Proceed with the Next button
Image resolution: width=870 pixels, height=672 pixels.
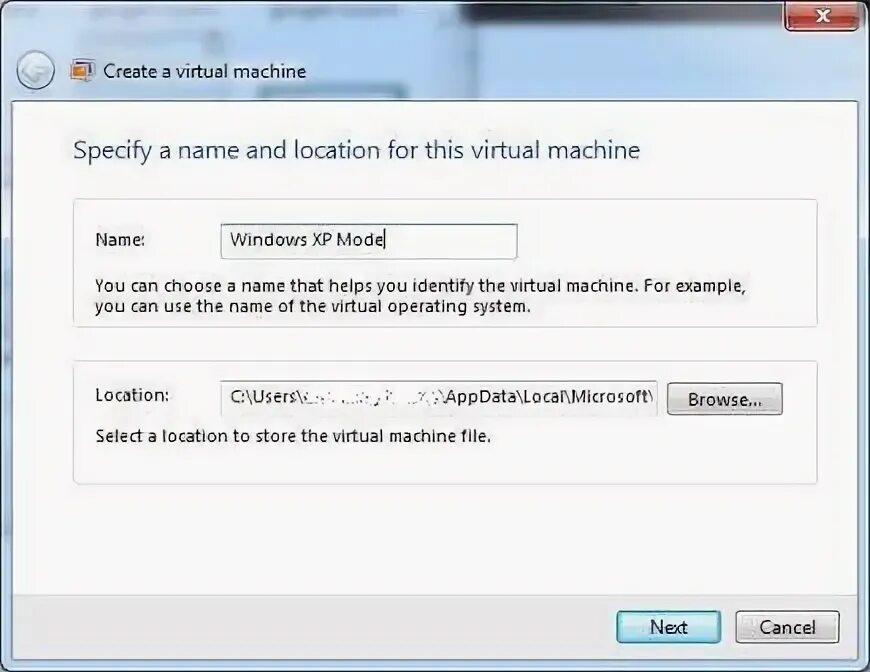point(669,627)
